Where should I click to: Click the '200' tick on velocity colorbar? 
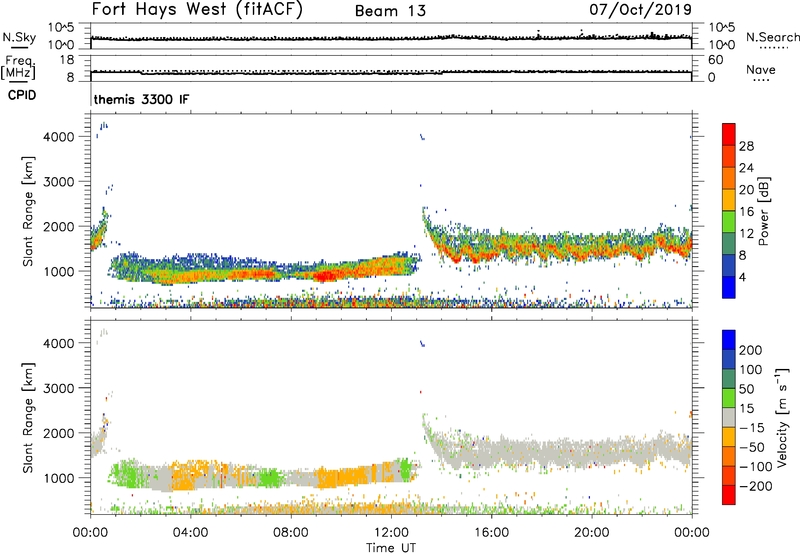tap(751, 350)
